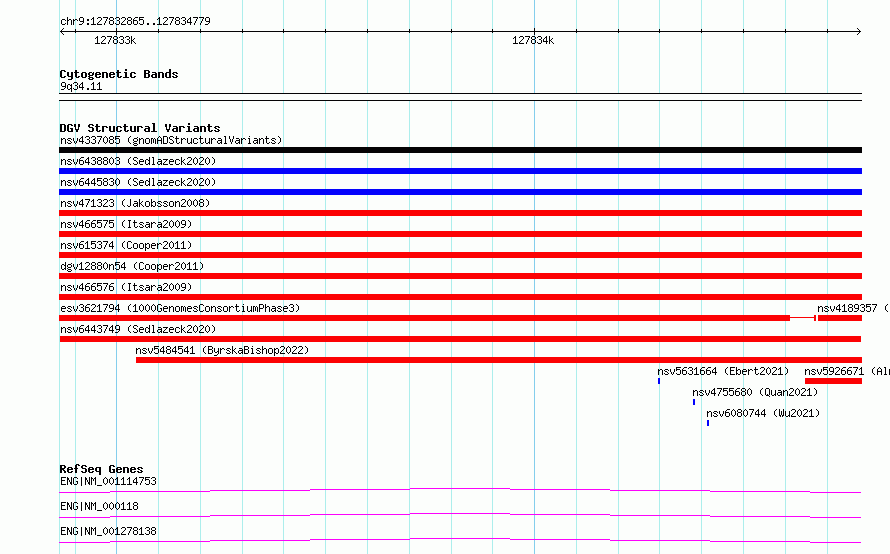Click the red bar under nsv5484541
This screenshot has height=554, width=890.
[499, 360]
